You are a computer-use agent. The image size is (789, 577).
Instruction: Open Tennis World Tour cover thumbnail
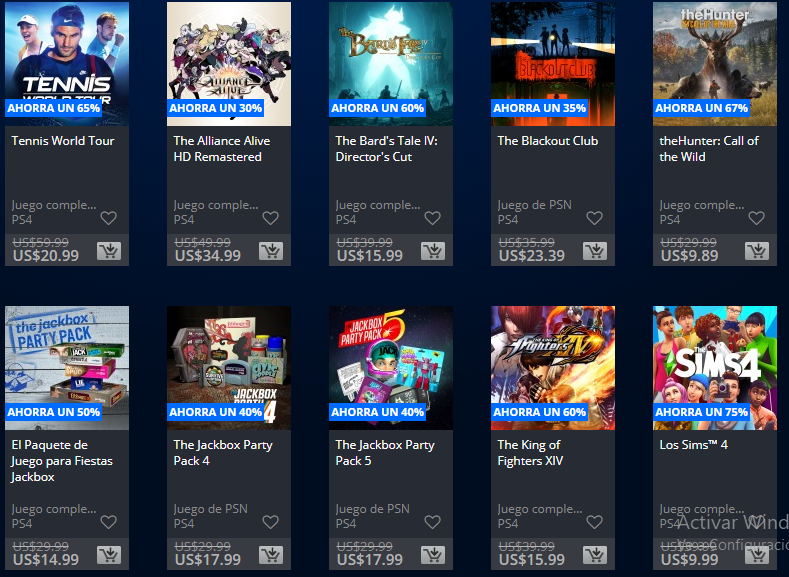coord(67,64)
